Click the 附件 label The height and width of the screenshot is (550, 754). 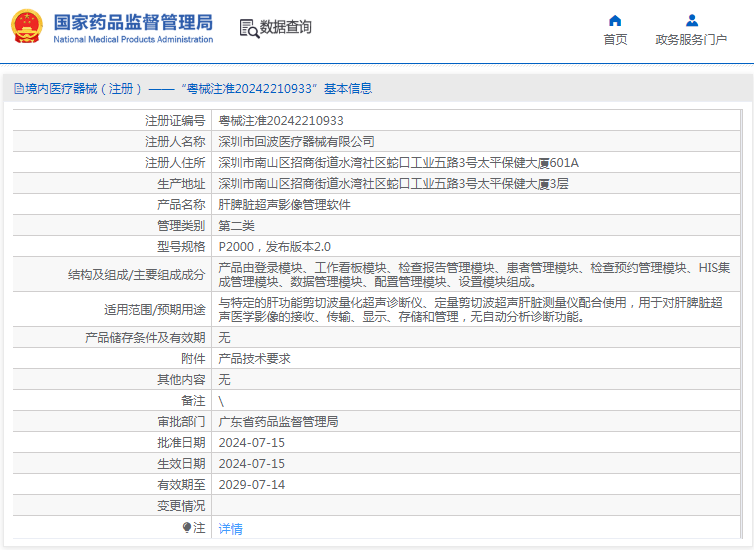(193, 359)
